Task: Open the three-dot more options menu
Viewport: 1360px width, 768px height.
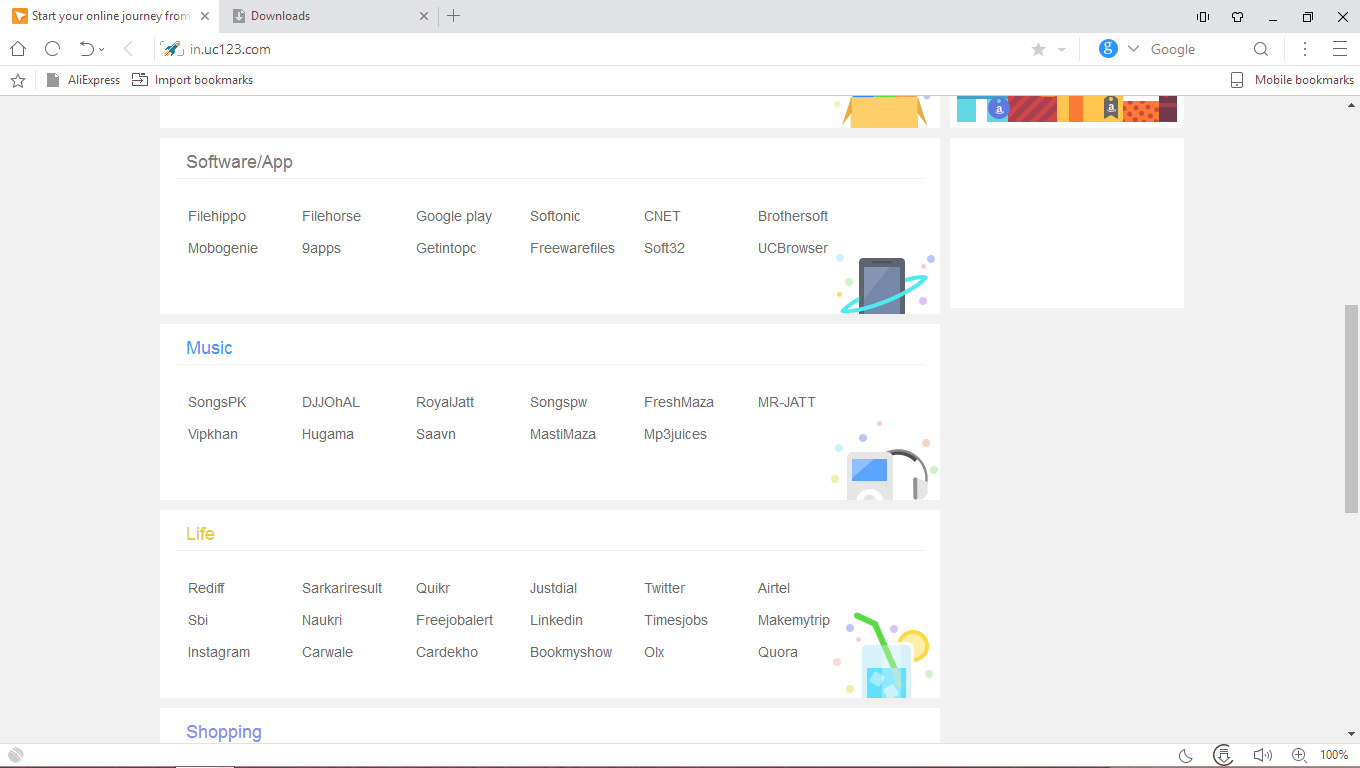Action: point(1305,49)
